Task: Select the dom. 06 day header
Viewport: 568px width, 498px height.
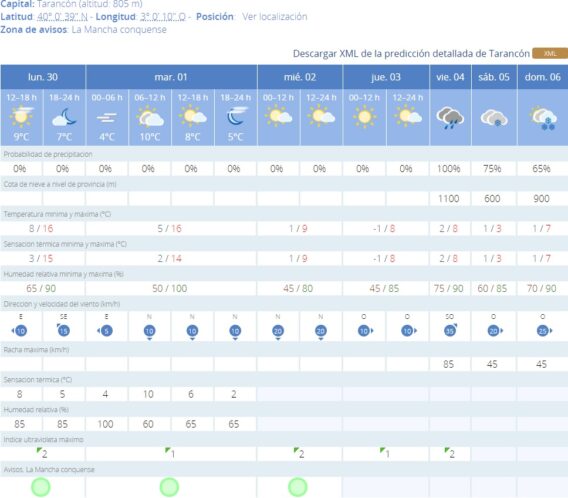Action: (x=543, y=77)
